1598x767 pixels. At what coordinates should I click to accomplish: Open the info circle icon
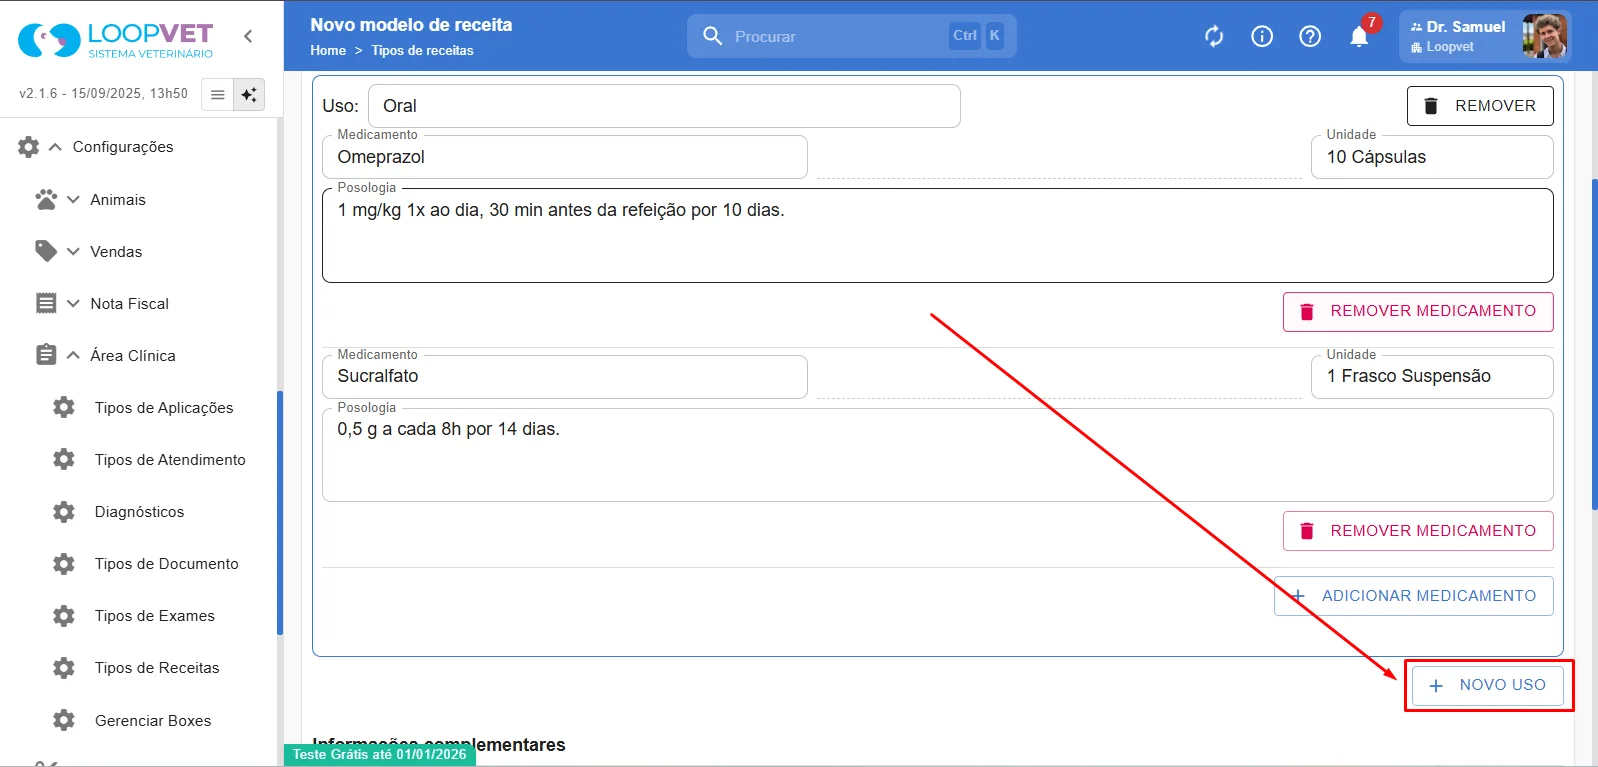1262,37
